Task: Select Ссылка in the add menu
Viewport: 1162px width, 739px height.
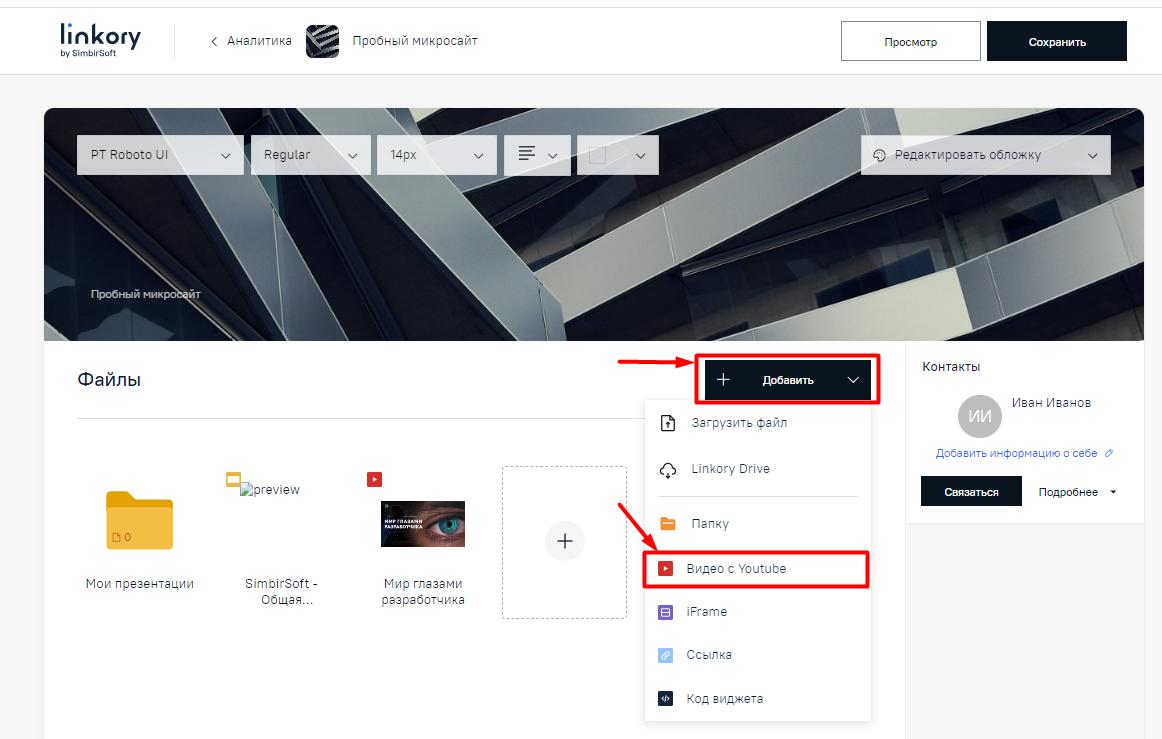Action: tap(709, 655)
